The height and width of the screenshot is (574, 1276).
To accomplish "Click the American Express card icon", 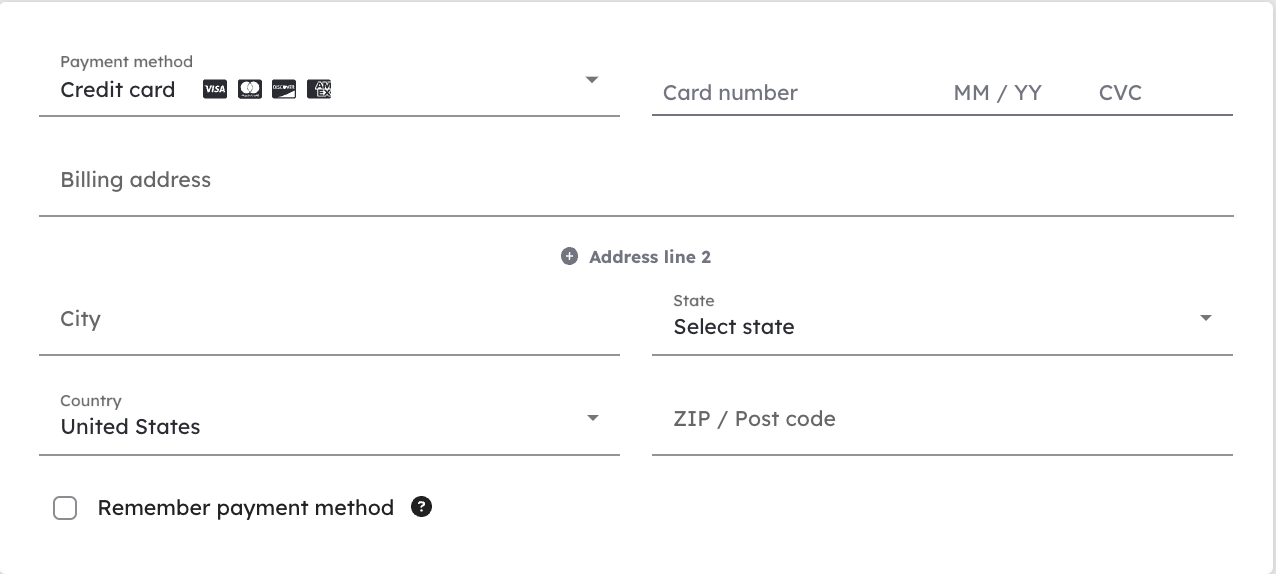I will click(319, 90).
